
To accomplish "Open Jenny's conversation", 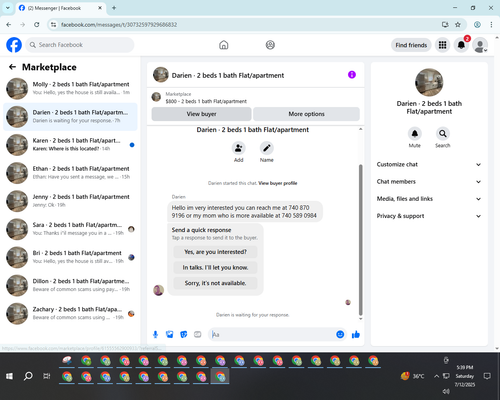I will tap(70, 201).
